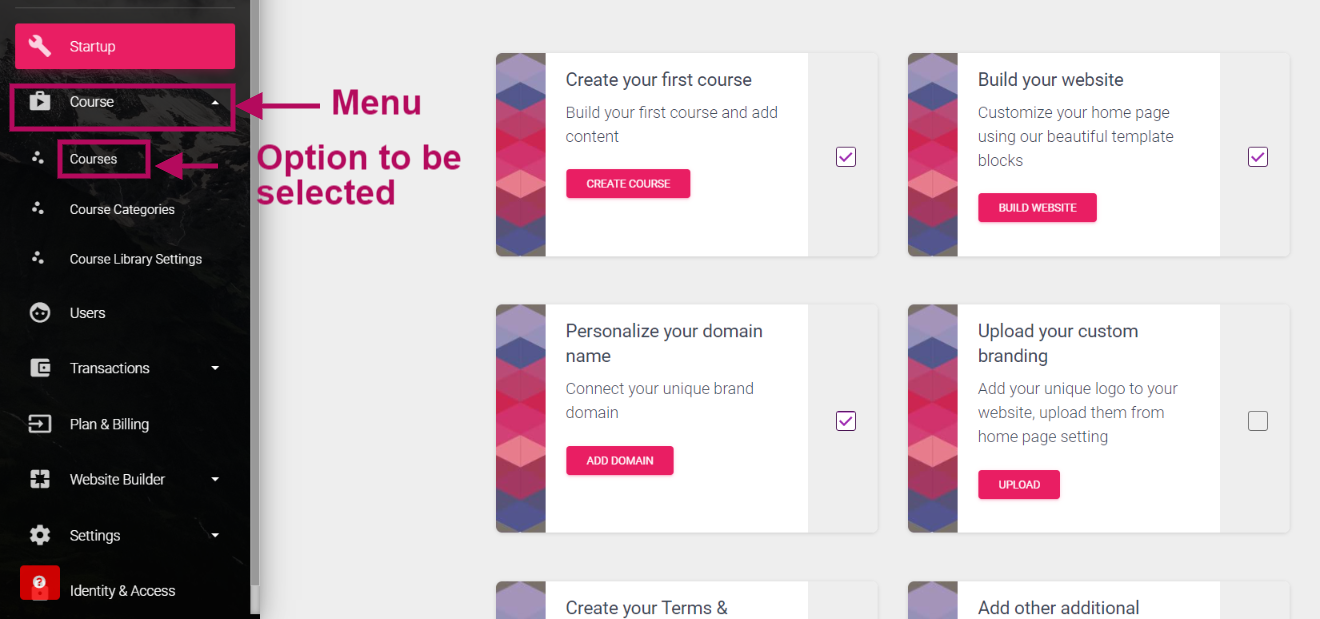Click the Build your website card pattern thumbnail
The height and width of the screenshot is (619, 1320).
point(933,155)
